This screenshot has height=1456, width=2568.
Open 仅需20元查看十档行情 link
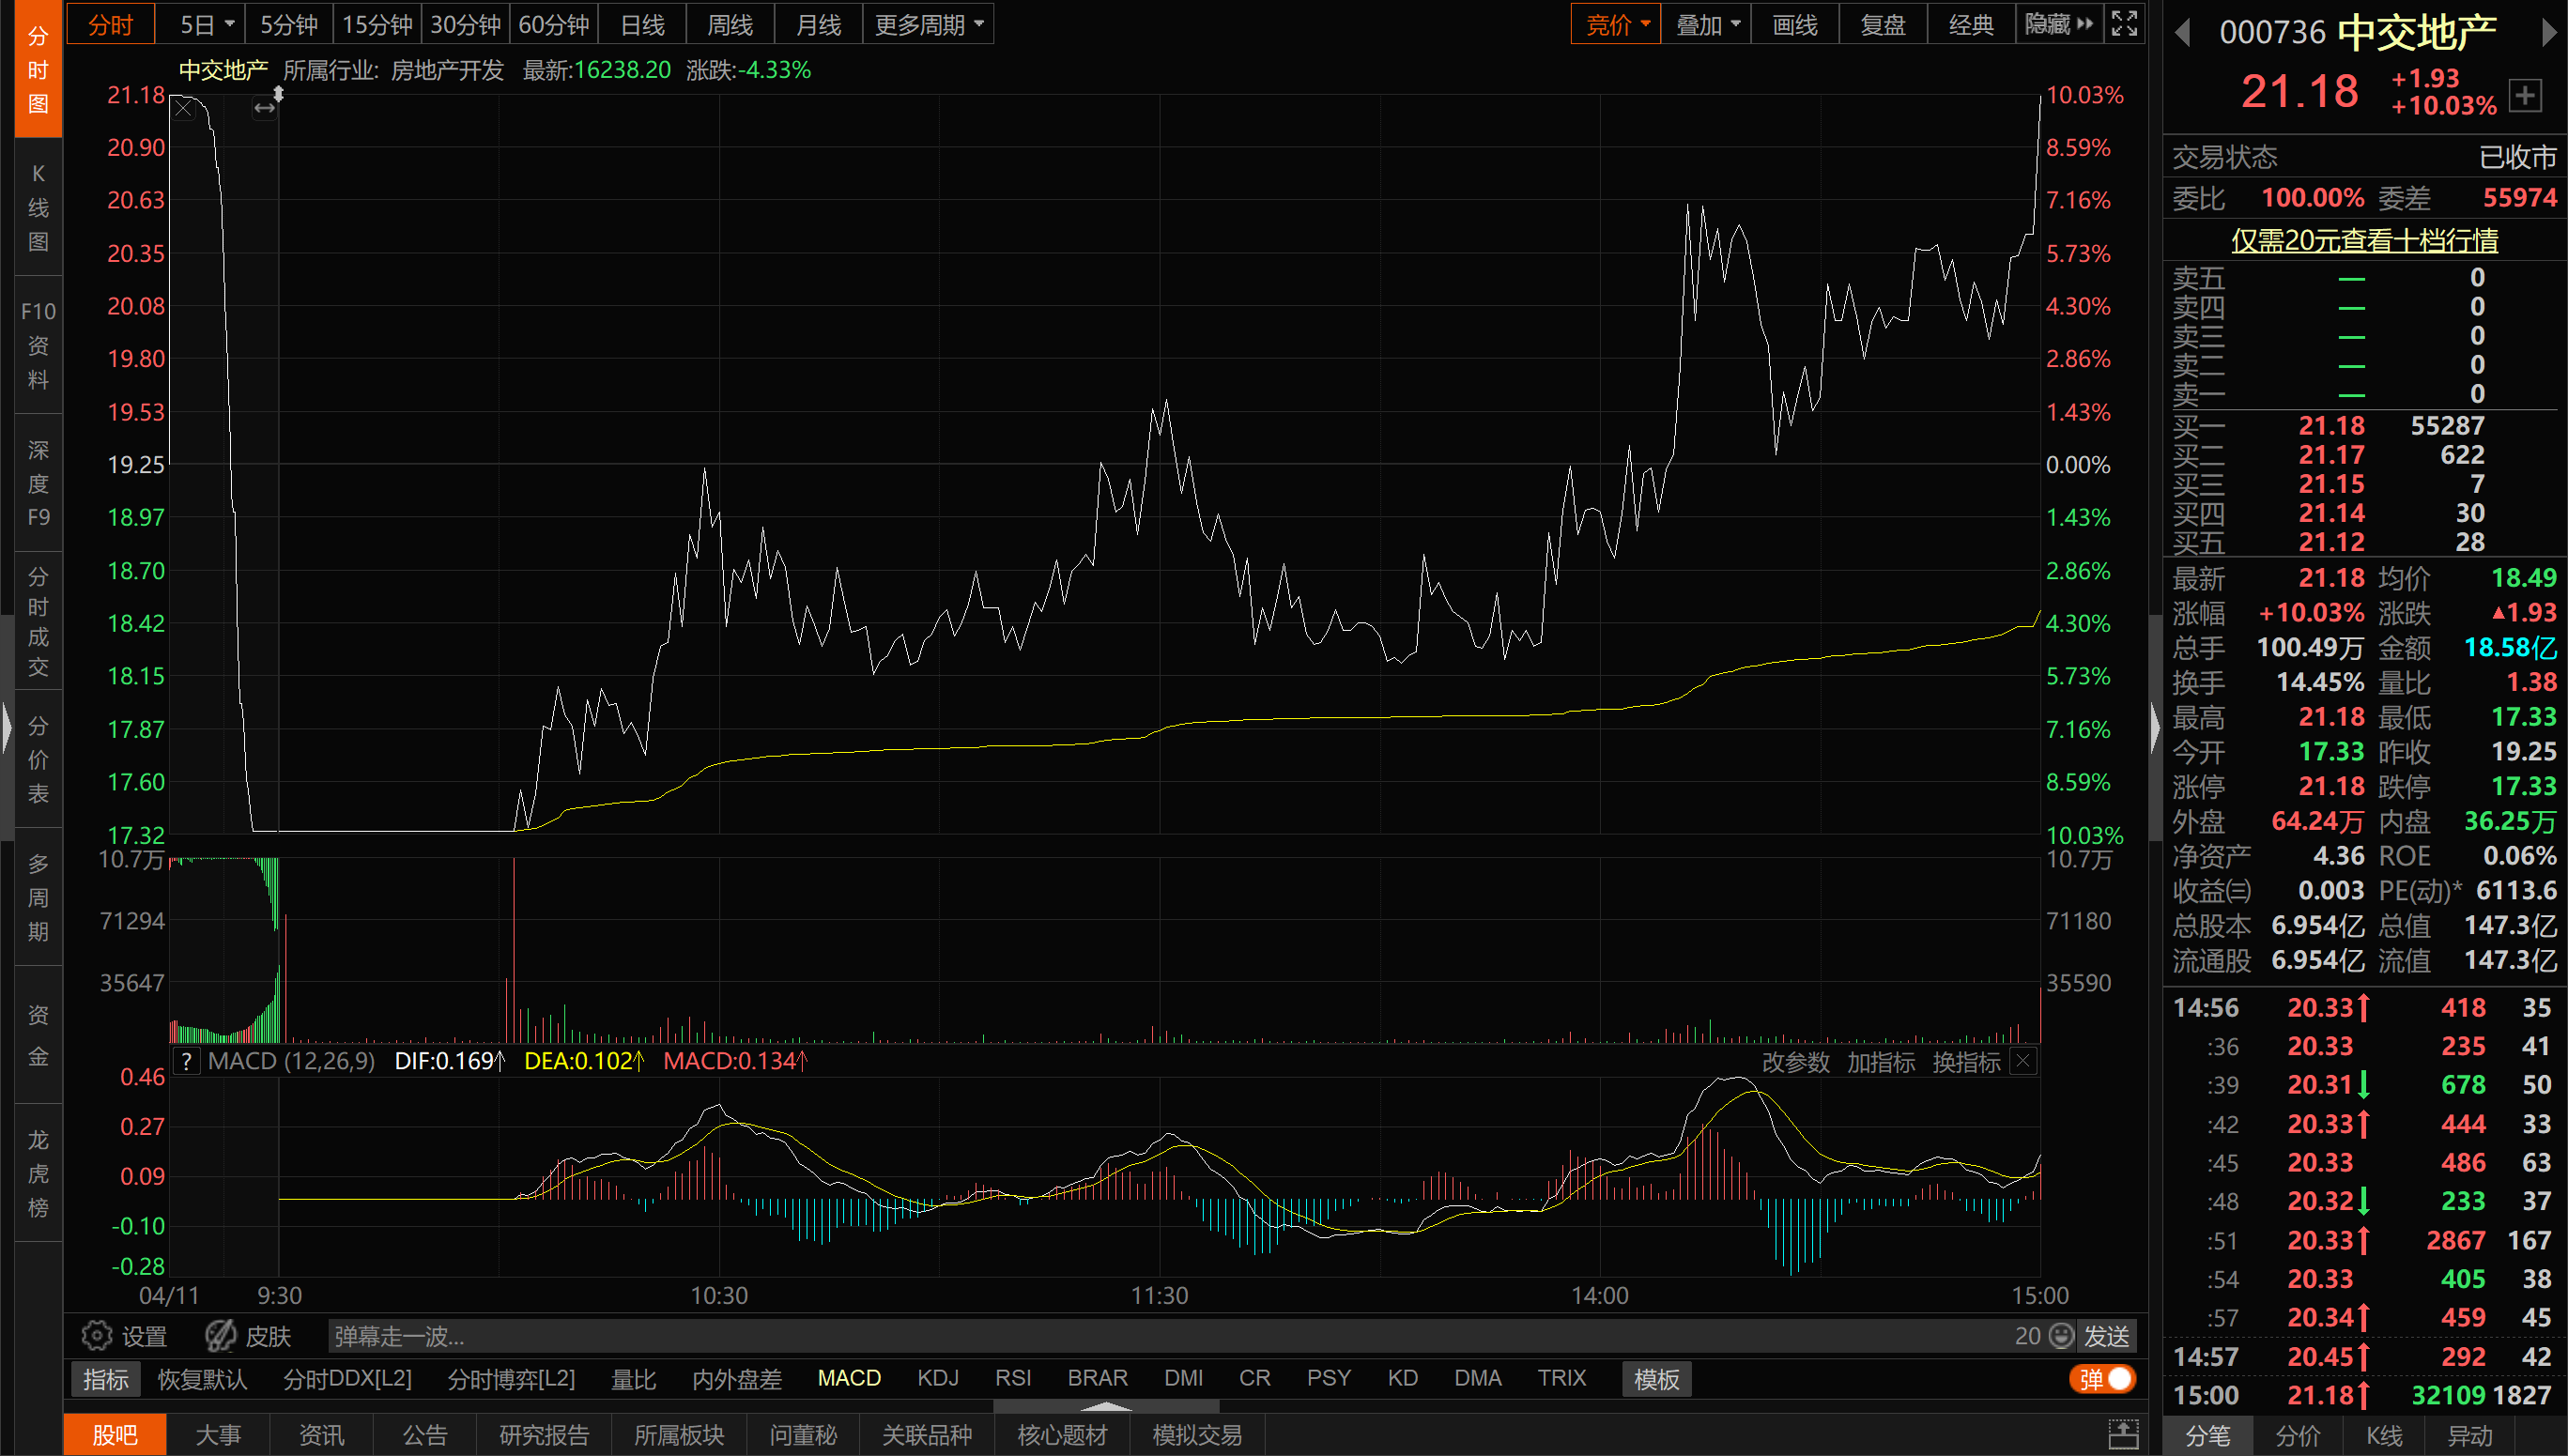2365,240
